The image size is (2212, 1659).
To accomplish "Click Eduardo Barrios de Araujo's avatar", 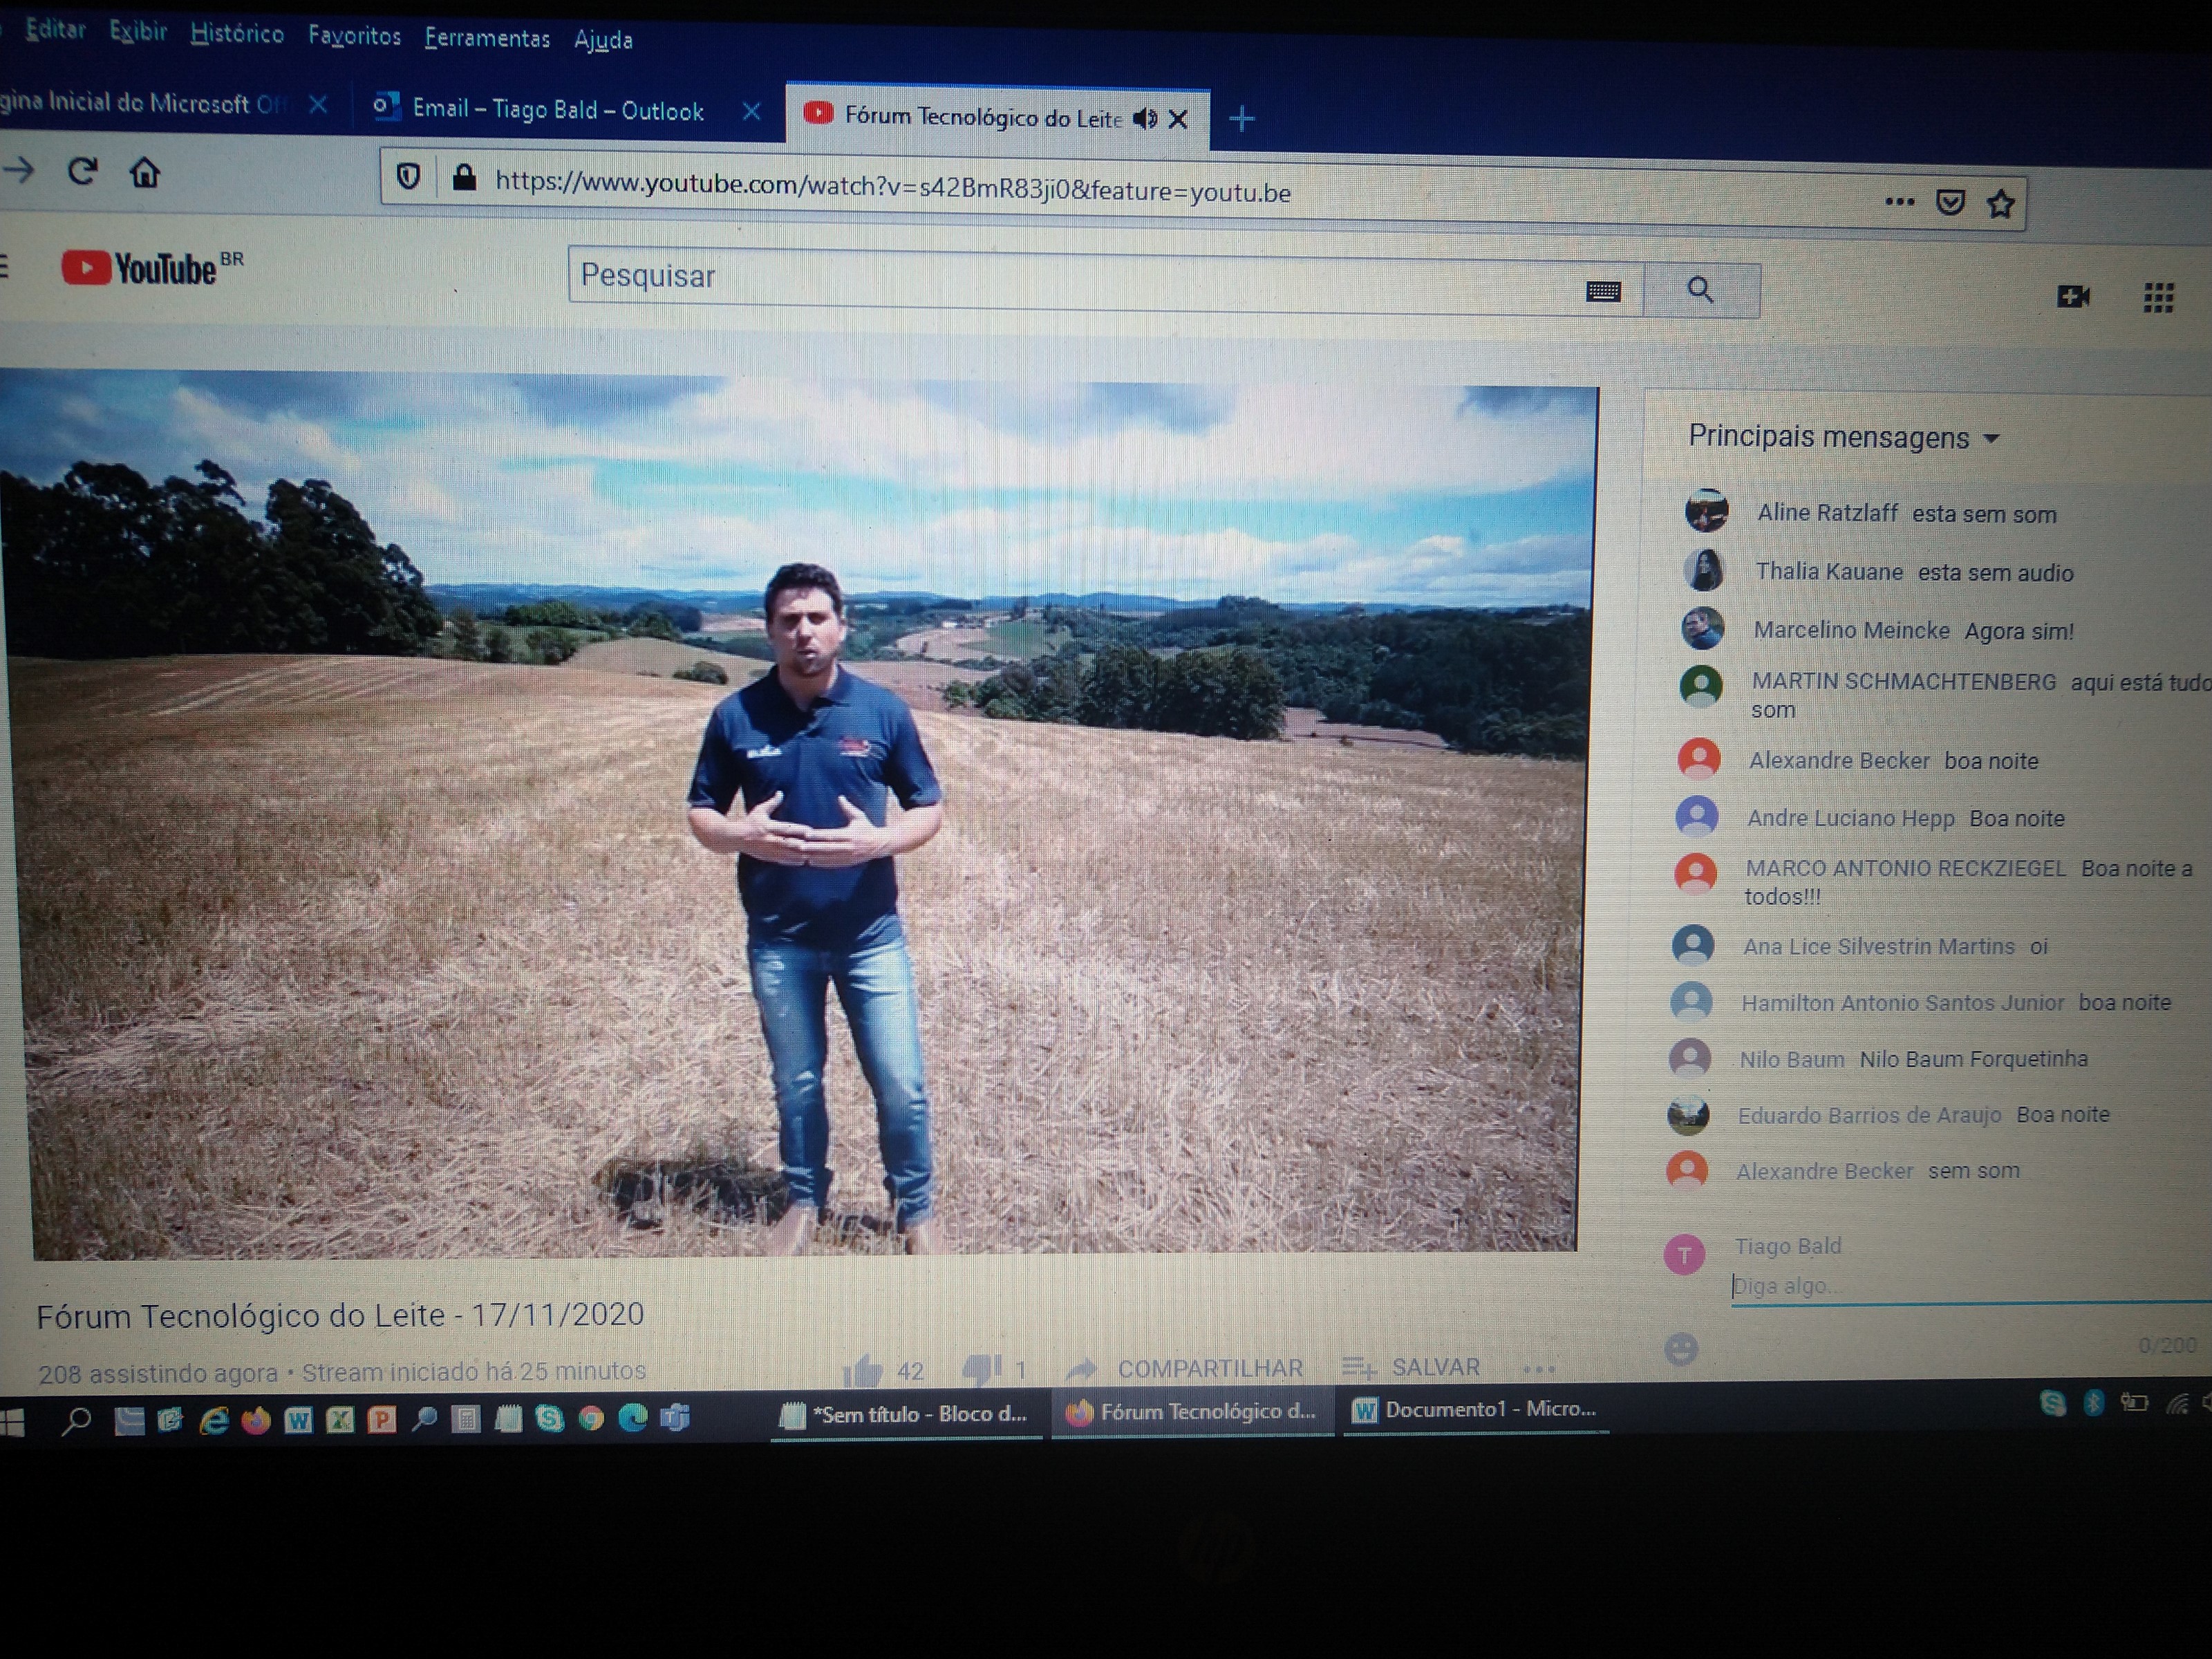I will tap(1688, 1115).
